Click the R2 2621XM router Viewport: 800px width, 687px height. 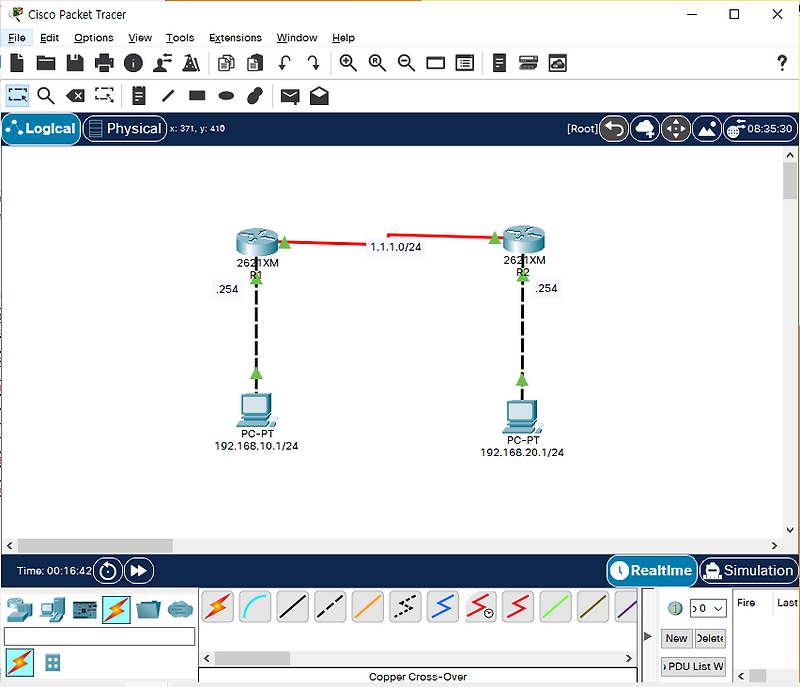(523, 239)
